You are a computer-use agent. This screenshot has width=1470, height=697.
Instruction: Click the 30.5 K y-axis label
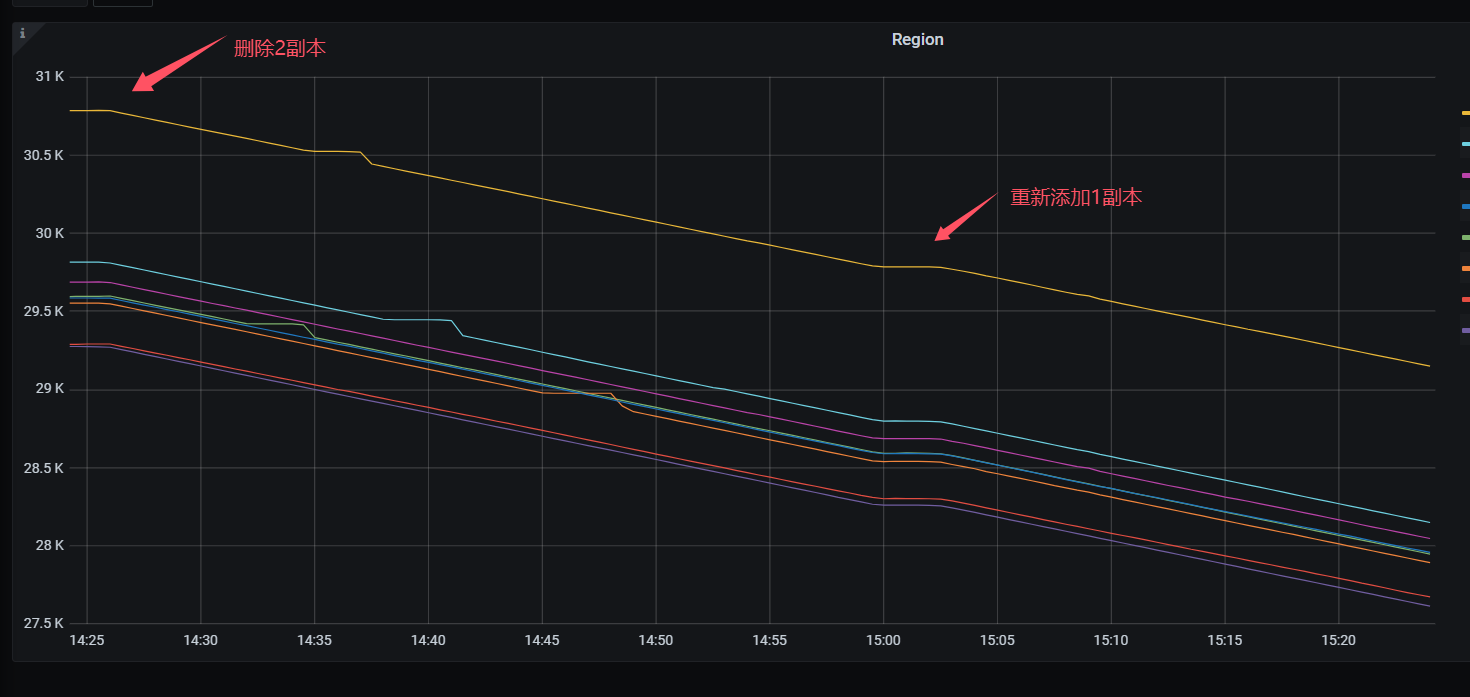pos(45,155)
